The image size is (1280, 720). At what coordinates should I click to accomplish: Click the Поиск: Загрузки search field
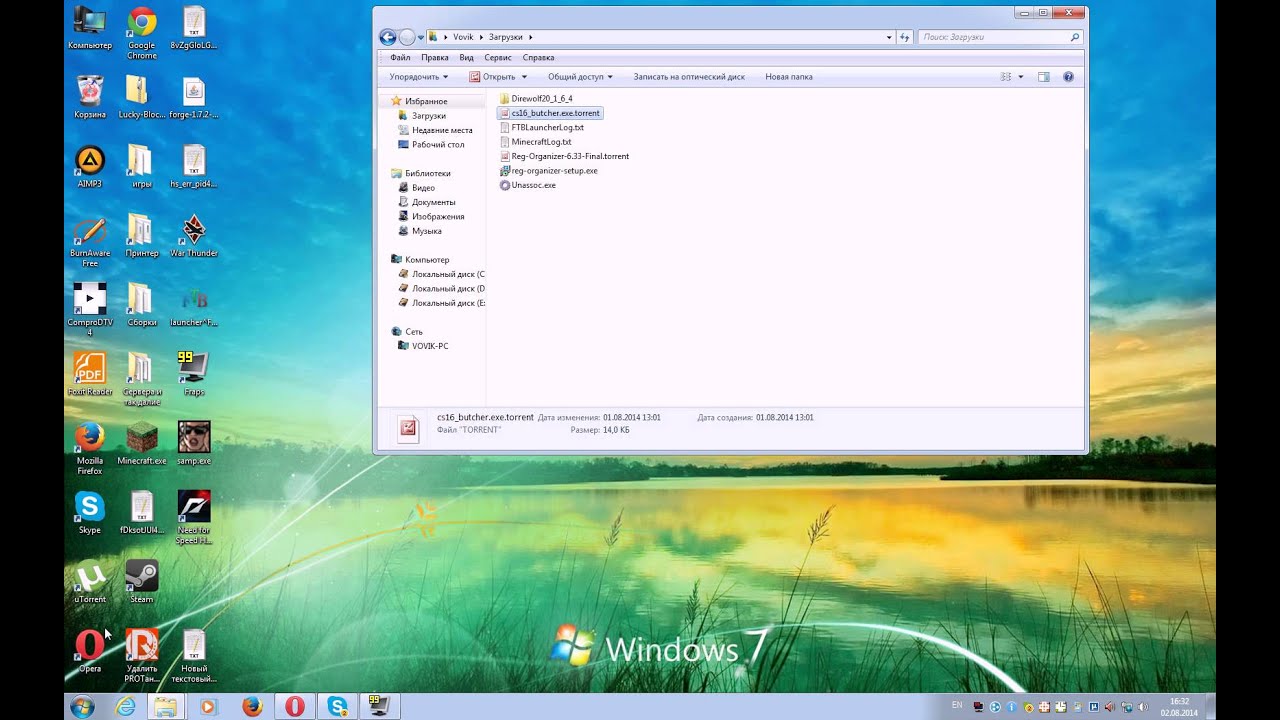tap(1000, 37)
